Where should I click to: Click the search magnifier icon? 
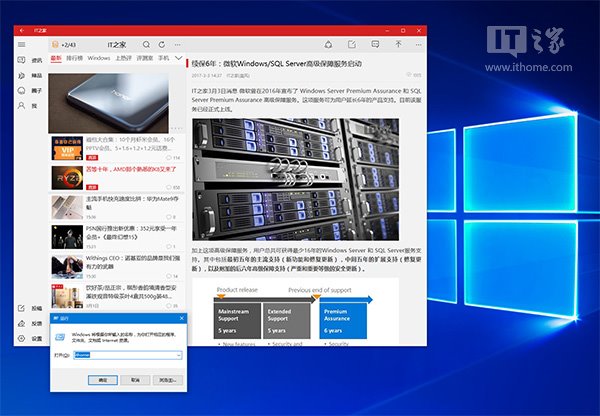146,45
